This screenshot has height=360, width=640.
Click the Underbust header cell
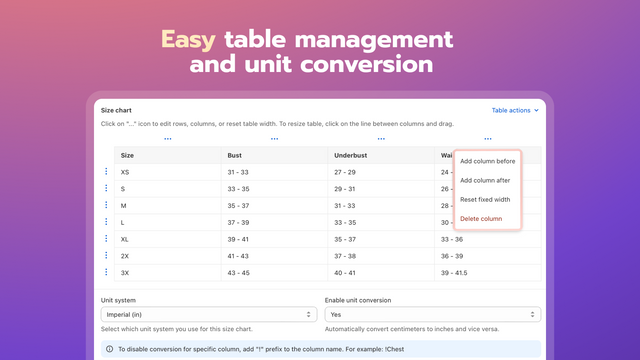pos(381,156)
